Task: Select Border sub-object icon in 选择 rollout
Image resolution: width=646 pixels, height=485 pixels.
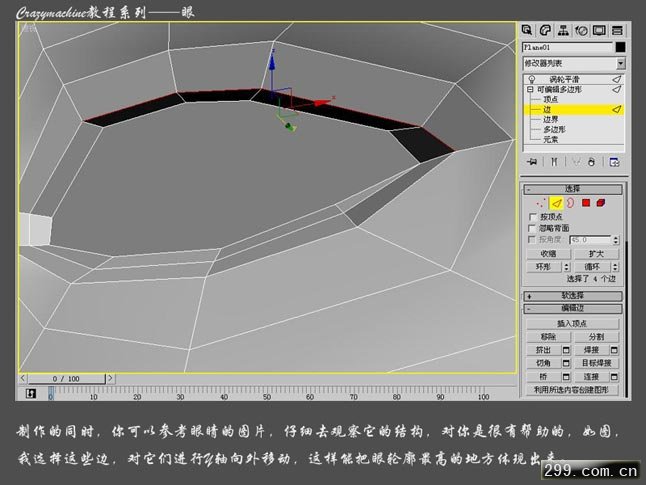Action: [x=570, y=203]
